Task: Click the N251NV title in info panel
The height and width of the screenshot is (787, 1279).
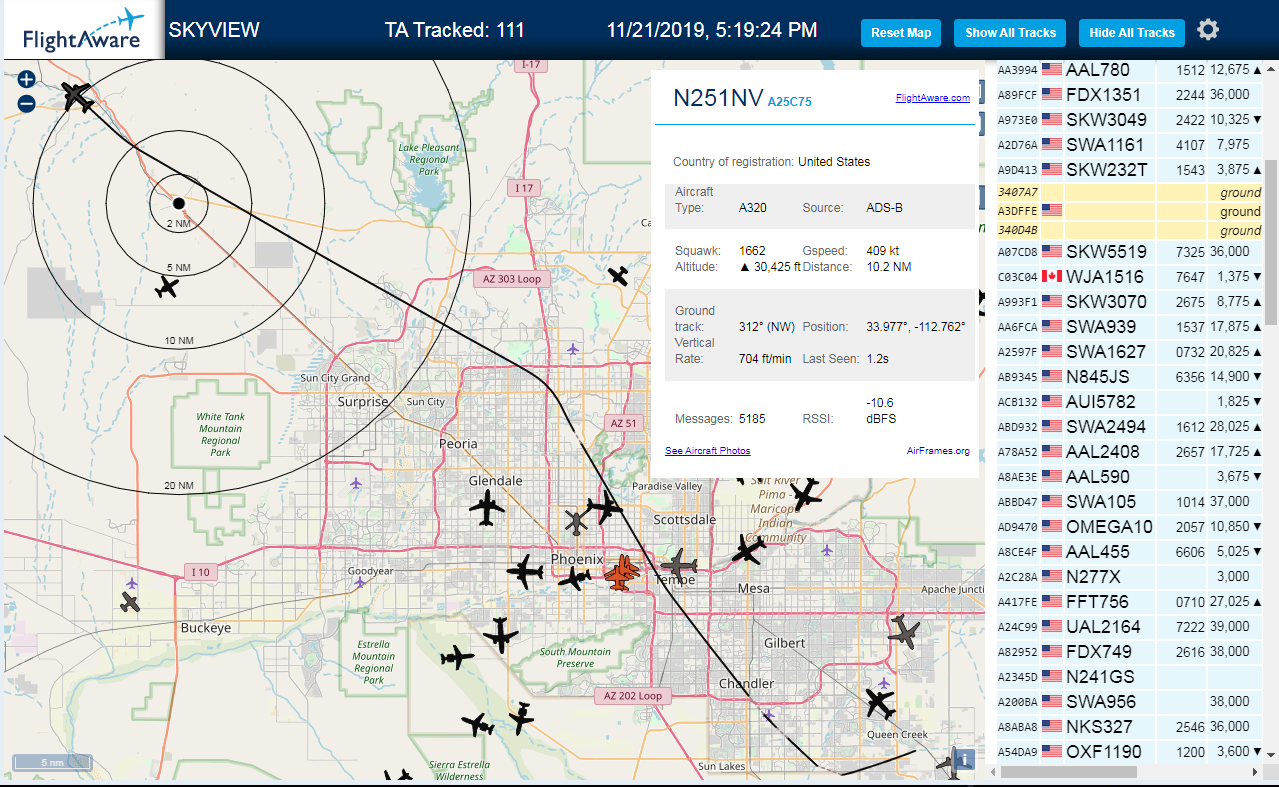Action: [x=717, y=98]
